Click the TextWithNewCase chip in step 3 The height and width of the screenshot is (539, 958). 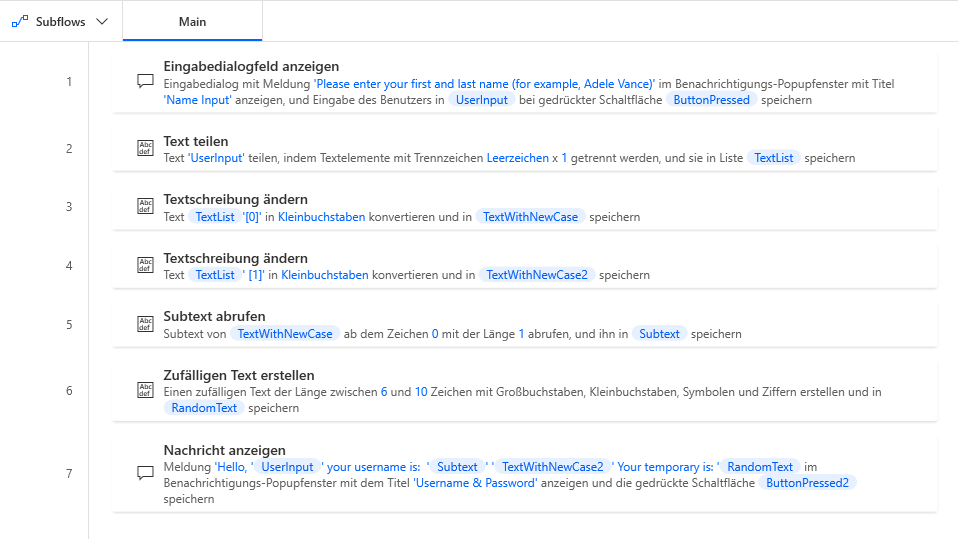pyautogui.click(x=530, y=216)
